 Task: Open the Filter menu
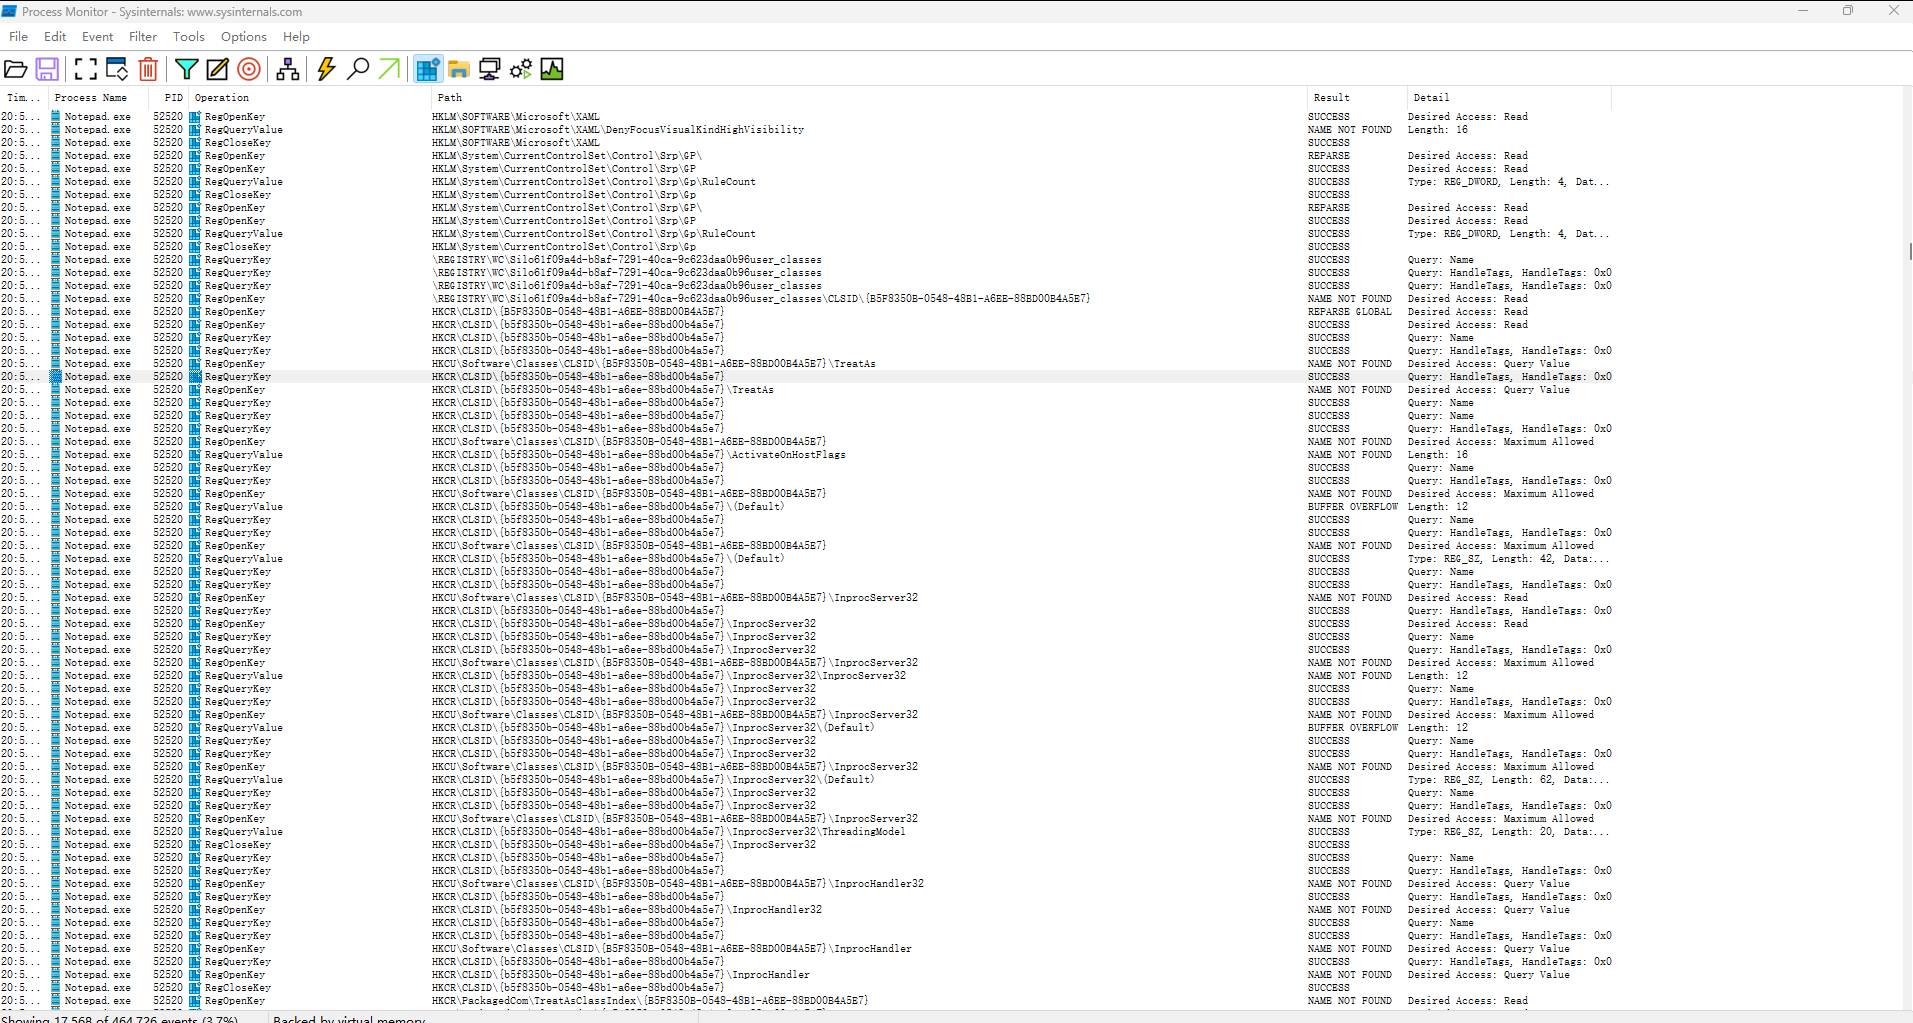pos(143,37)
